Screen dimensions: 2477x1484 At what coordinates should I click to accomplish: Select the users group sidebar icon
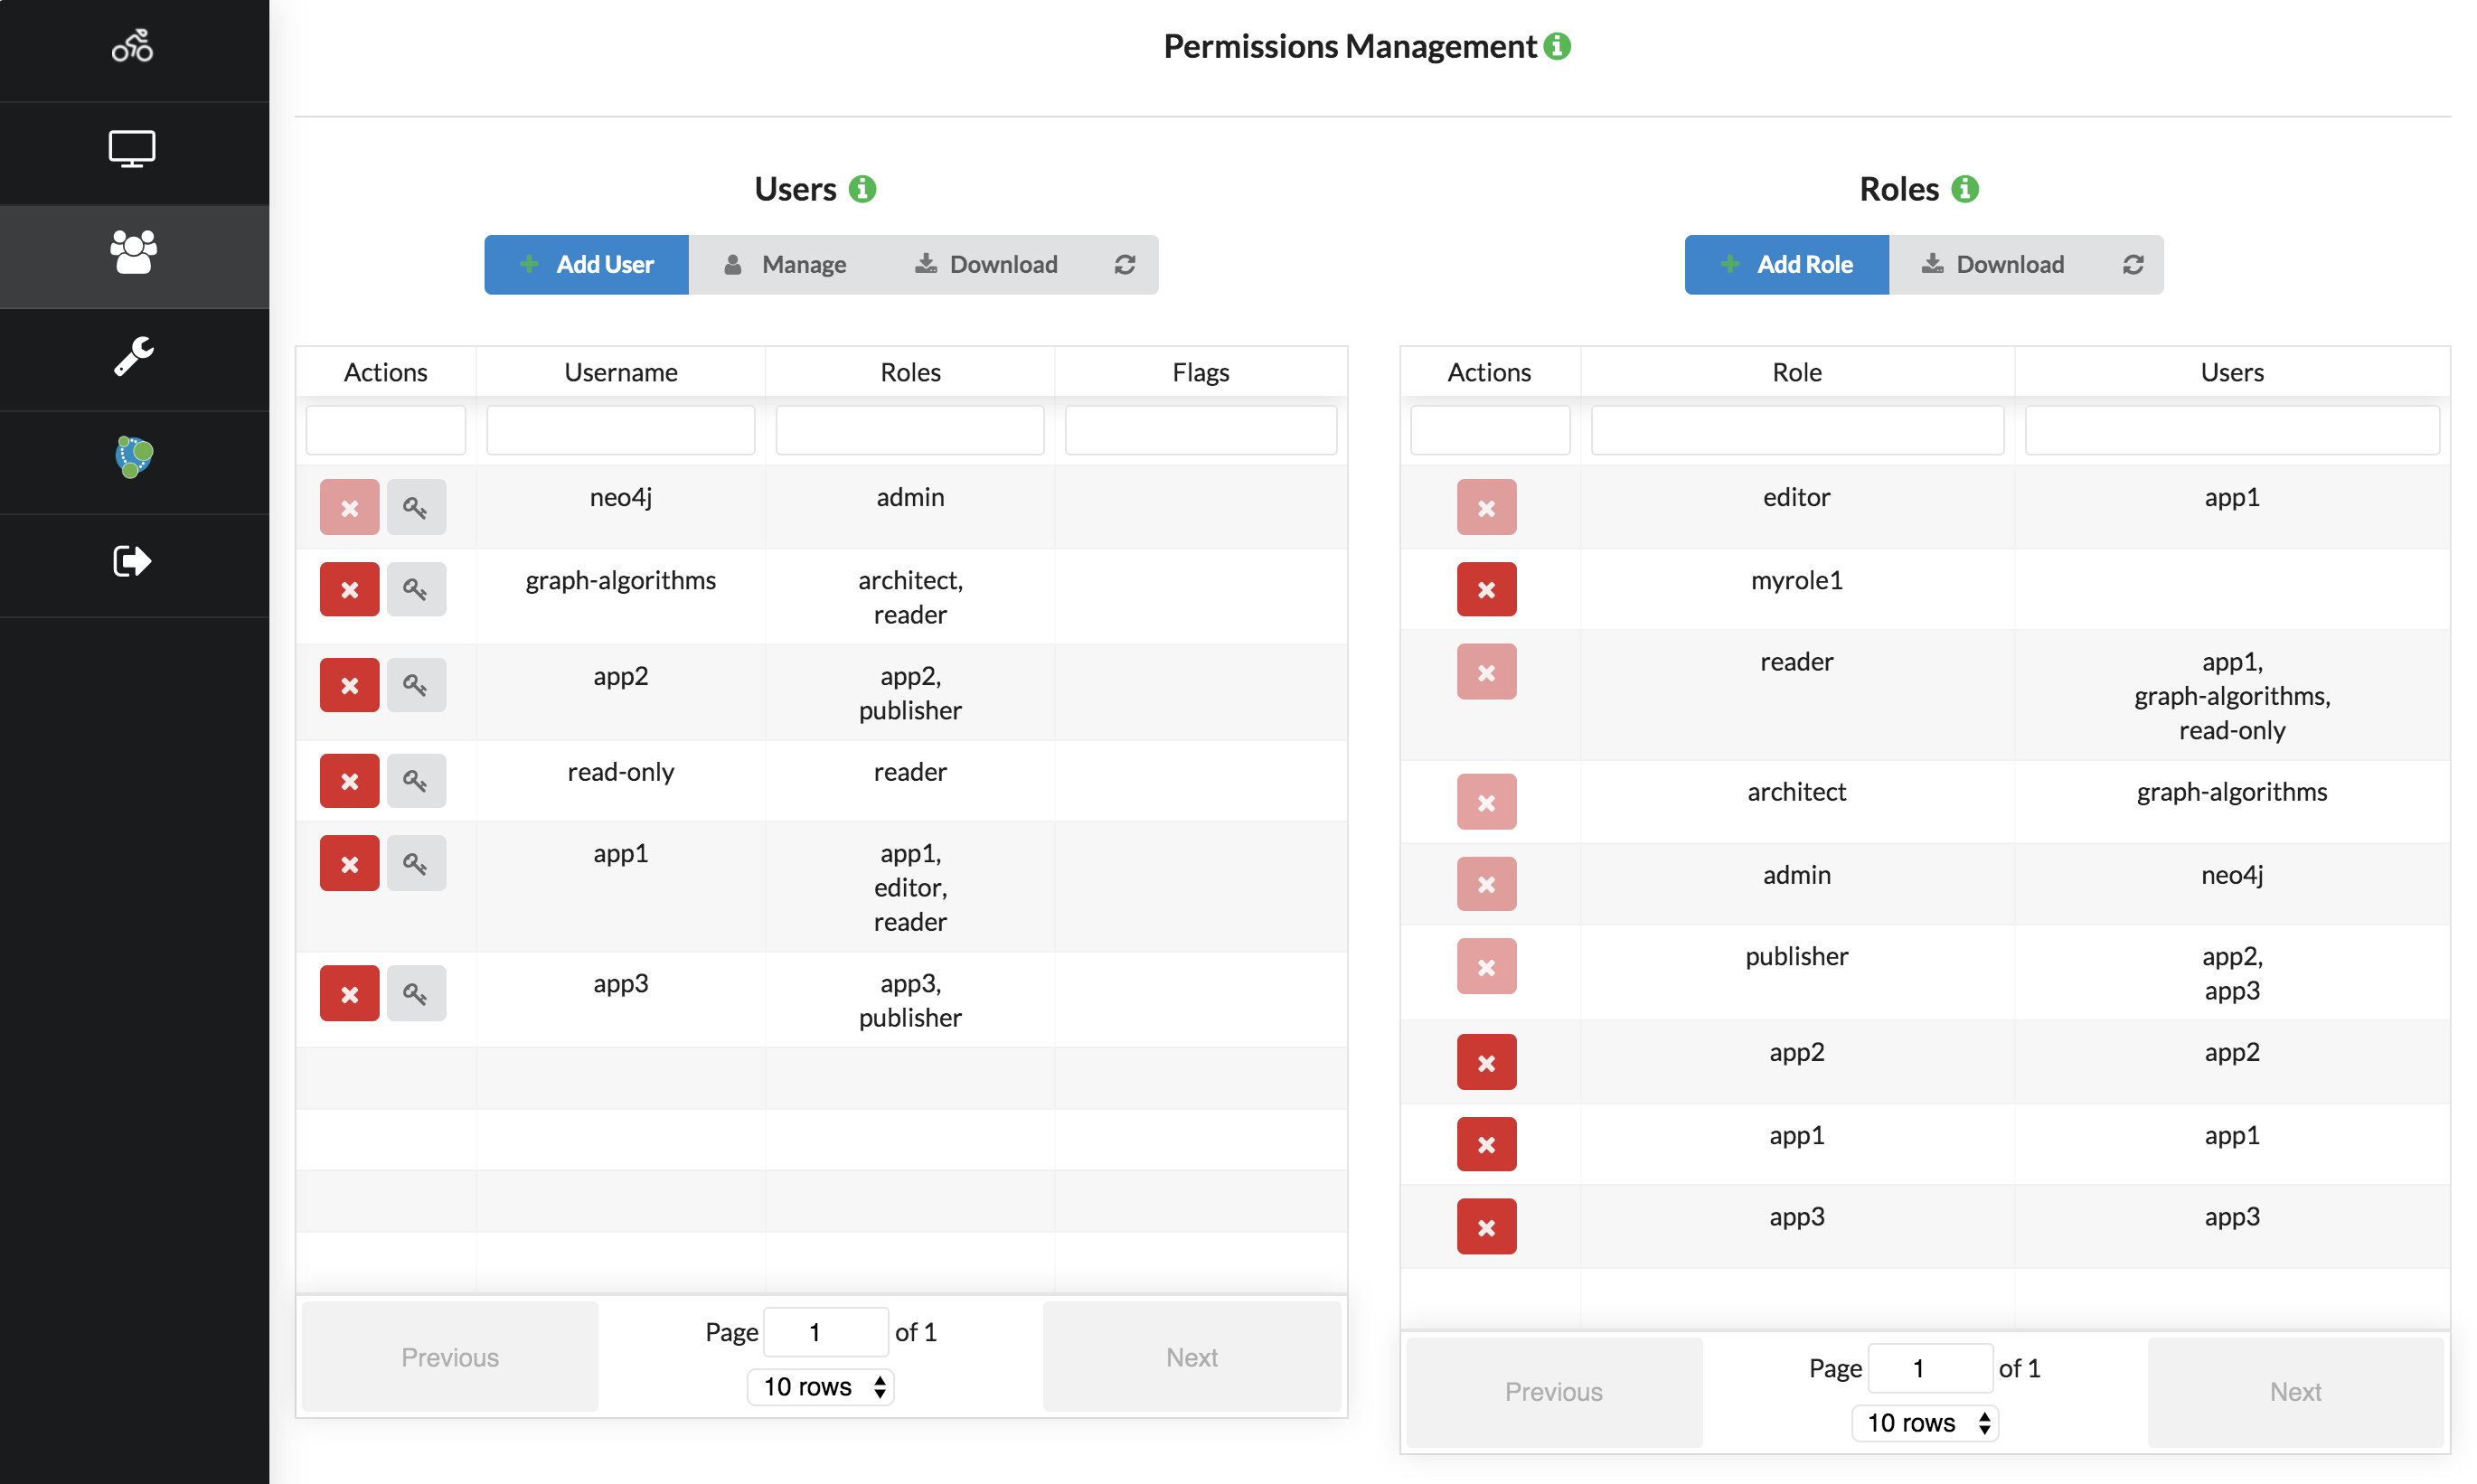click(x=132, y=253)
